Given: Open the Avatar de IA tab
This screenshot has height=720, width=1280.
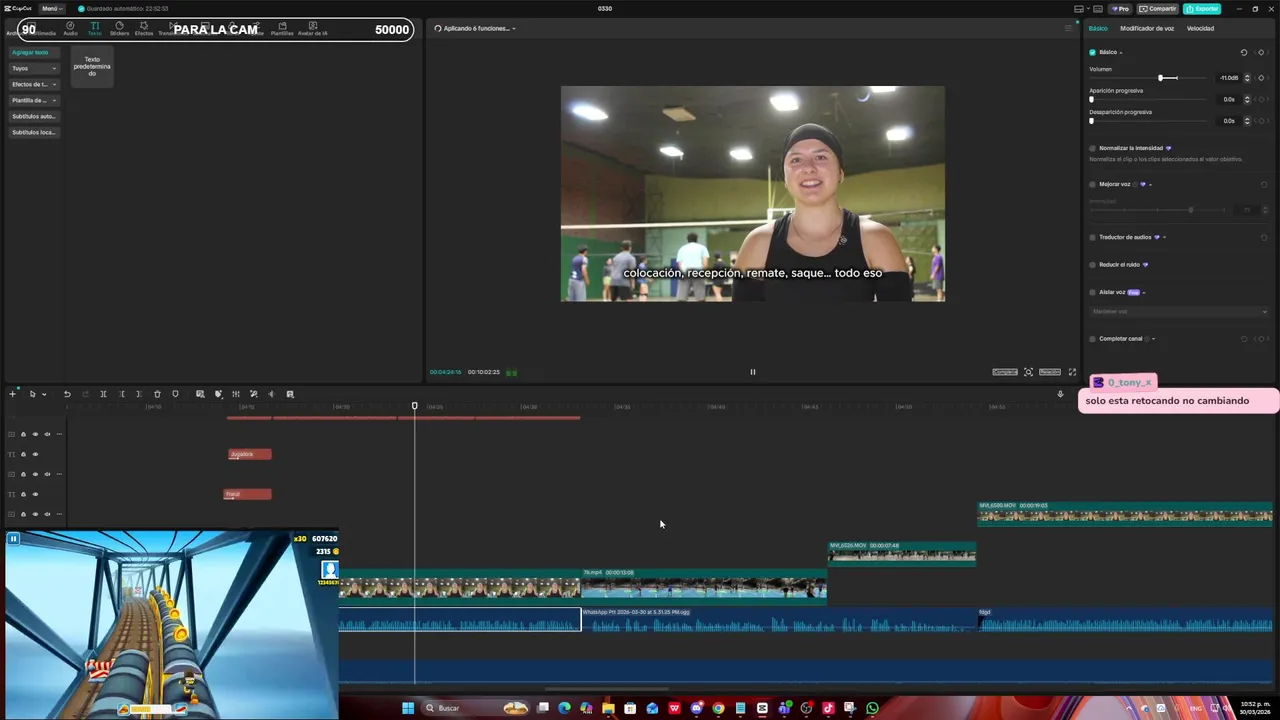Looking at the screenshot, I should (313, 28).
